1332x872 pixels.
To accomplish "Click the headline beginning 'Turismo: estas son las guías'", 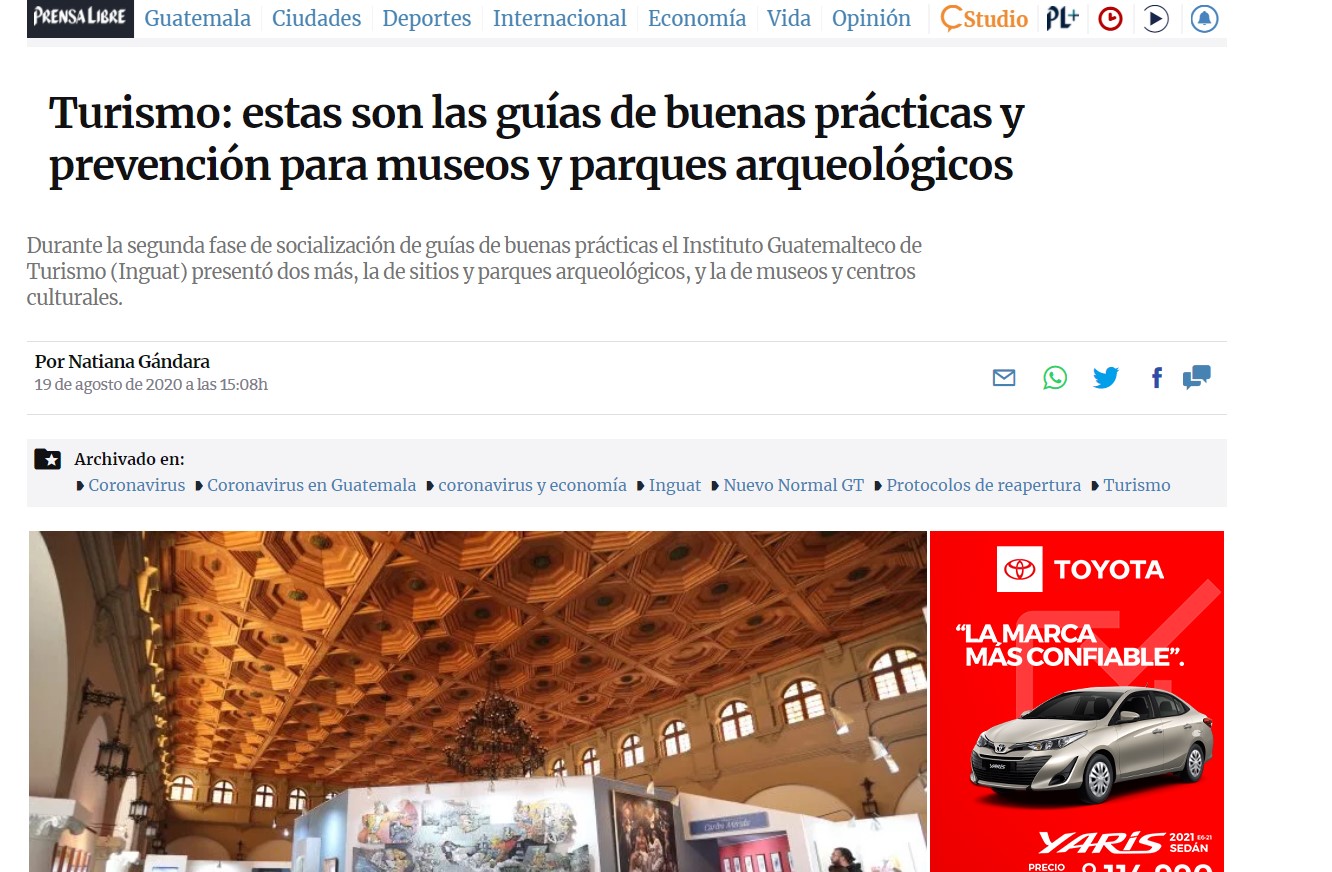I will [537, 140].
